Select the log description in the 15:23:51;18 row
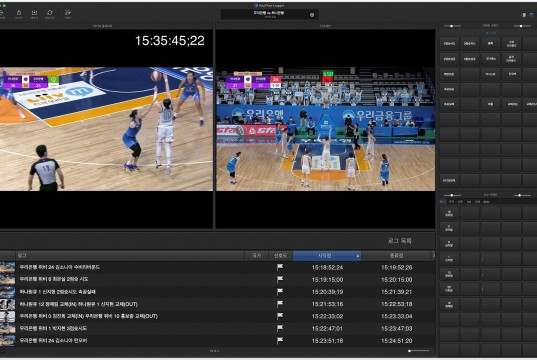 (53, 340)
